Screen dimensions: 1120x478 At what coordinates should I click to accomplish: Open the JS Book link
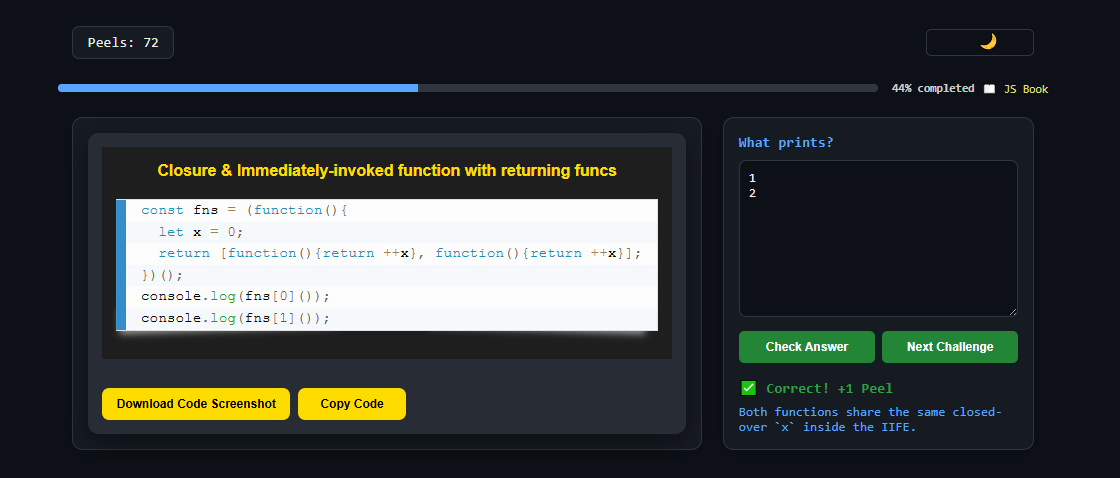click(1026, 89)
